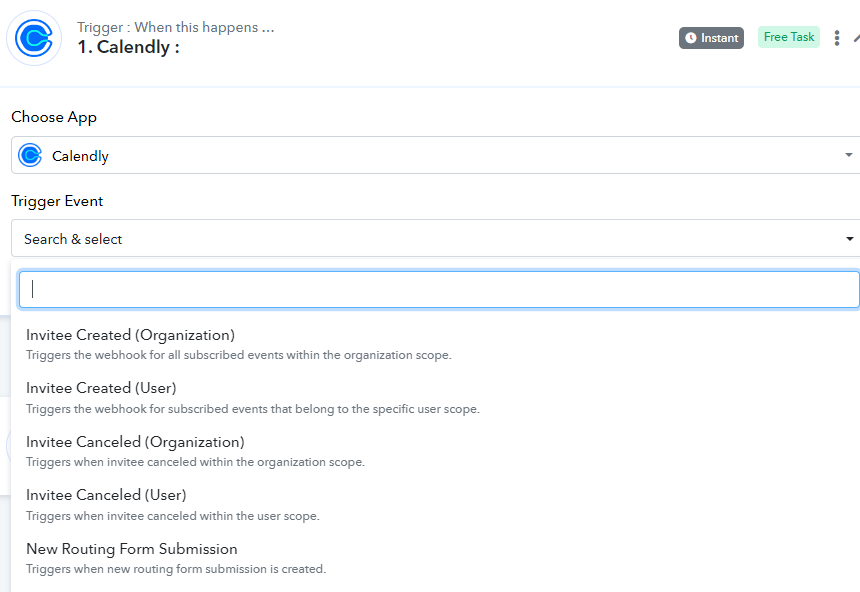
Task: Click the Free Task badge
Action: pos(789,37)
